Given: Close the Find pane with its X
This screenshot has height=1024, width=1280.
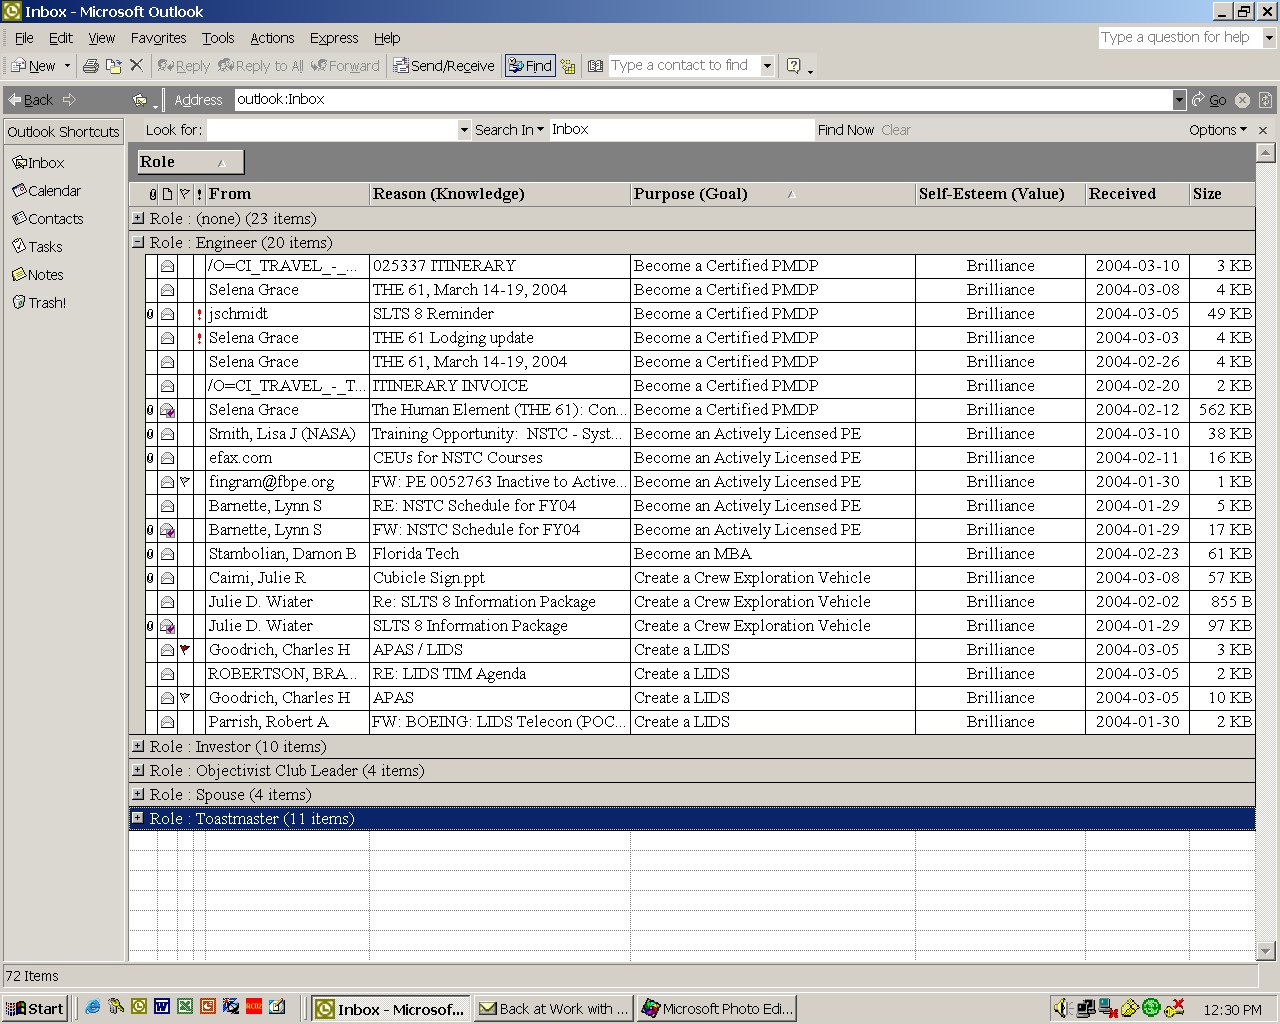Looking at the screenshot, I should [x=1263, y=130].
